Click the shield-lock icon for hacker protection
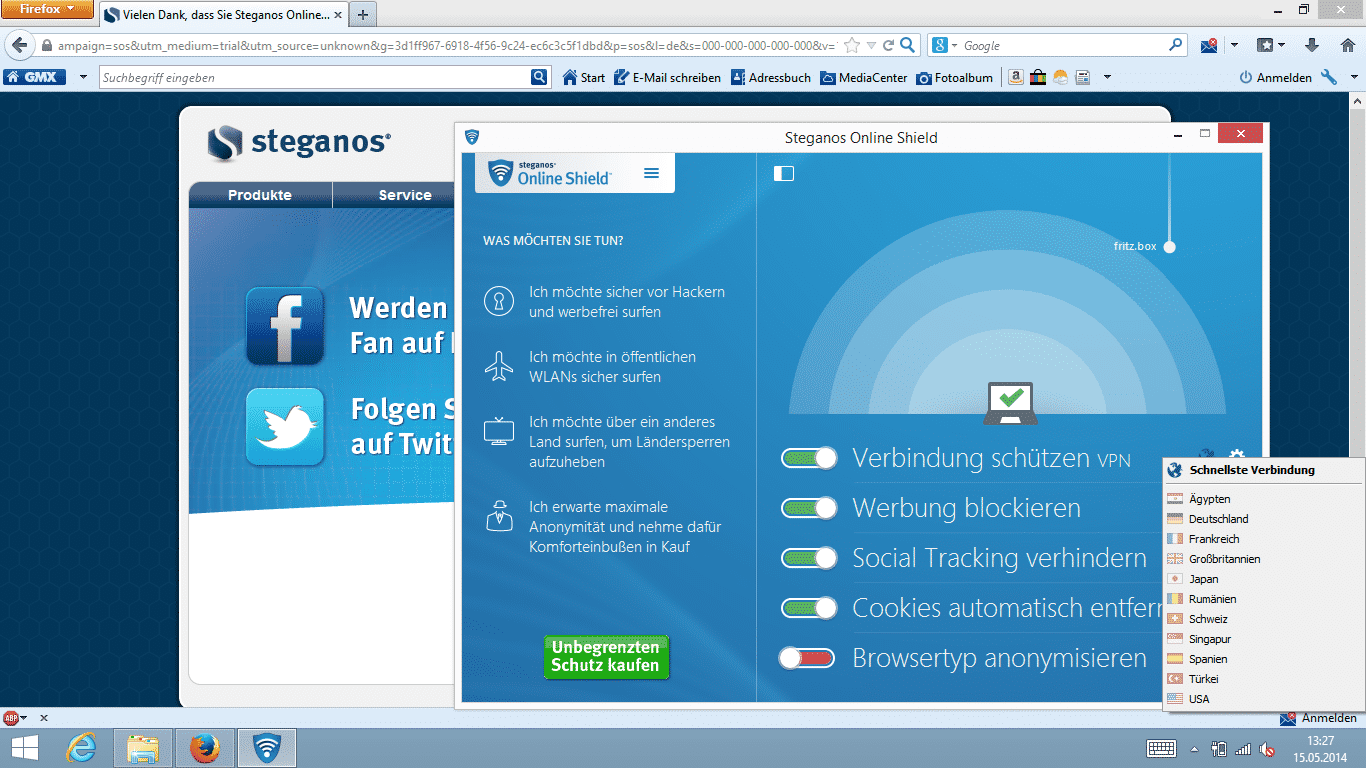The width and height of the screenshot is (1366, 768). point(497,301)
